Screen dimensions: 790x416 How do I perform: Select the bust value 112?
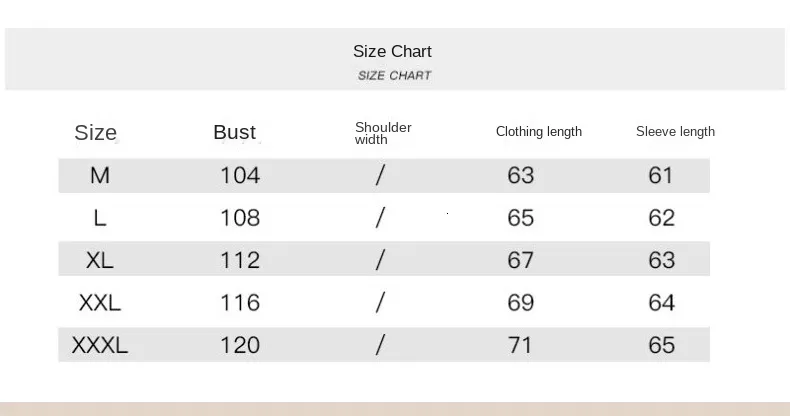pos(240,260)
